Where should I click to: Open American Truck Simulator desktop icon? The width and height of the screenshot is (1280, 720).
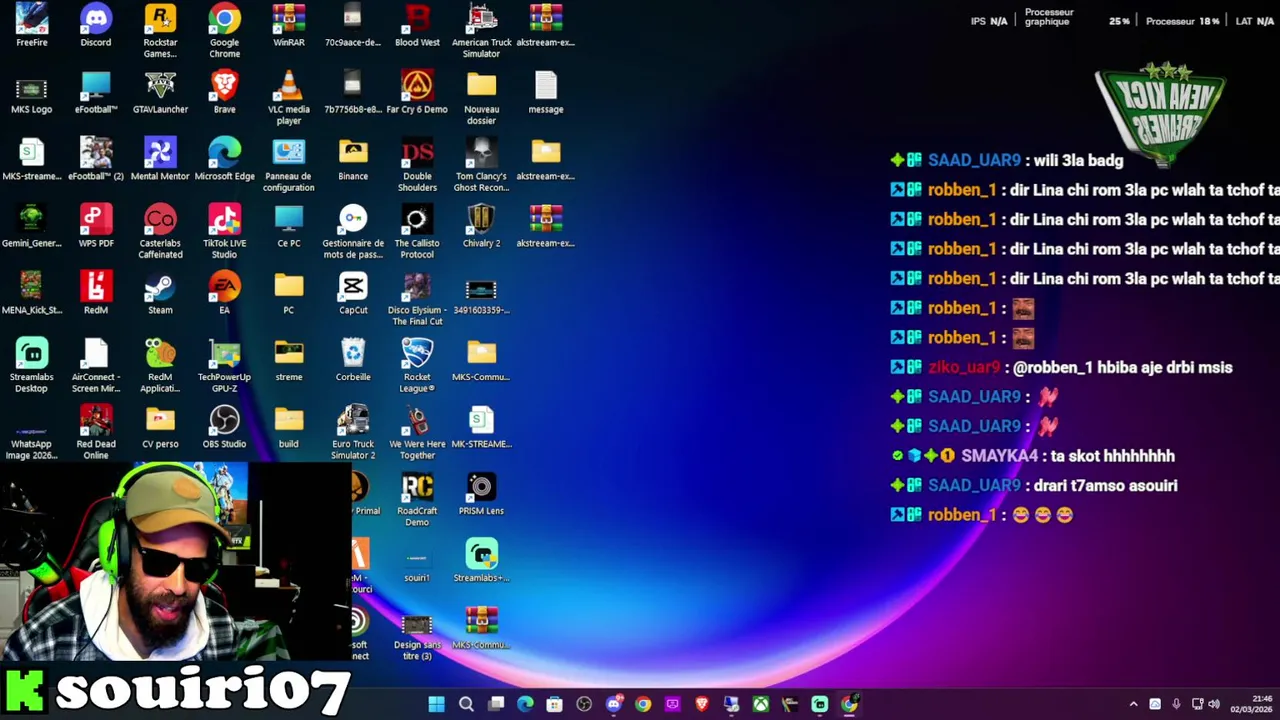481,31
